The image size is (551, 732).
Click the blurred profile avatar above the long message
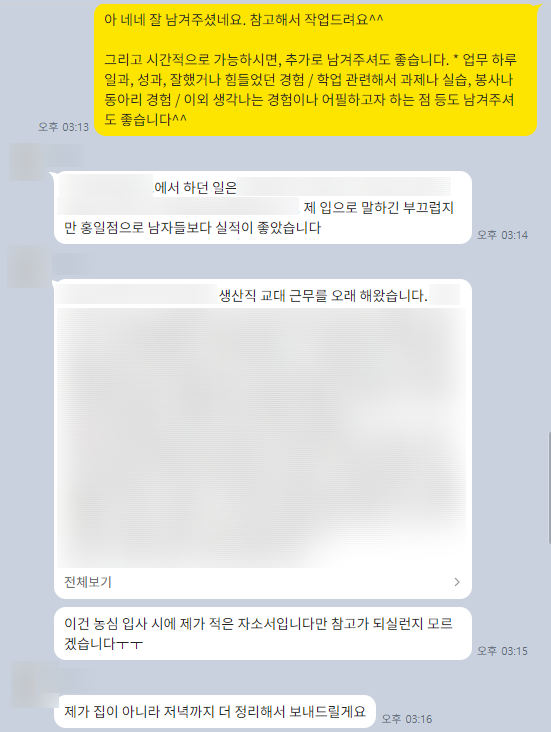tap(27, 267)
